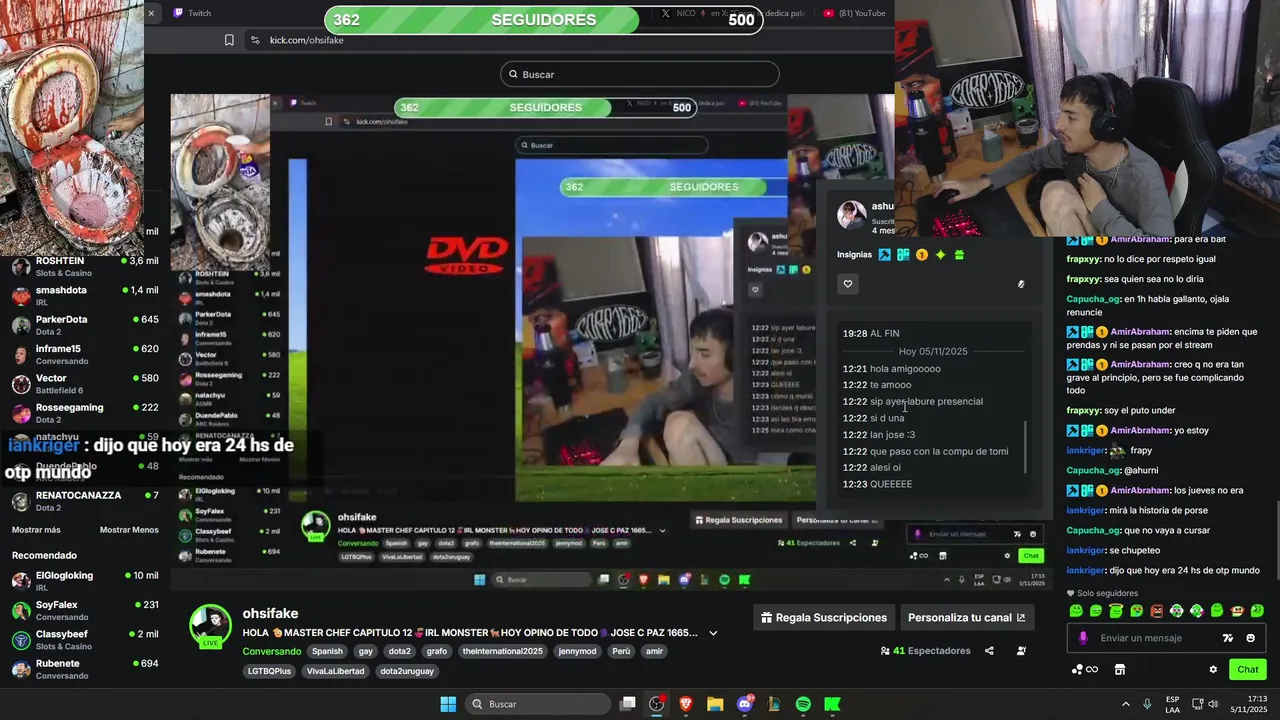The height and width of the screenshot is (720, 1280).
Task: Click Personaliza tu canal button
Action: point(967,618)
